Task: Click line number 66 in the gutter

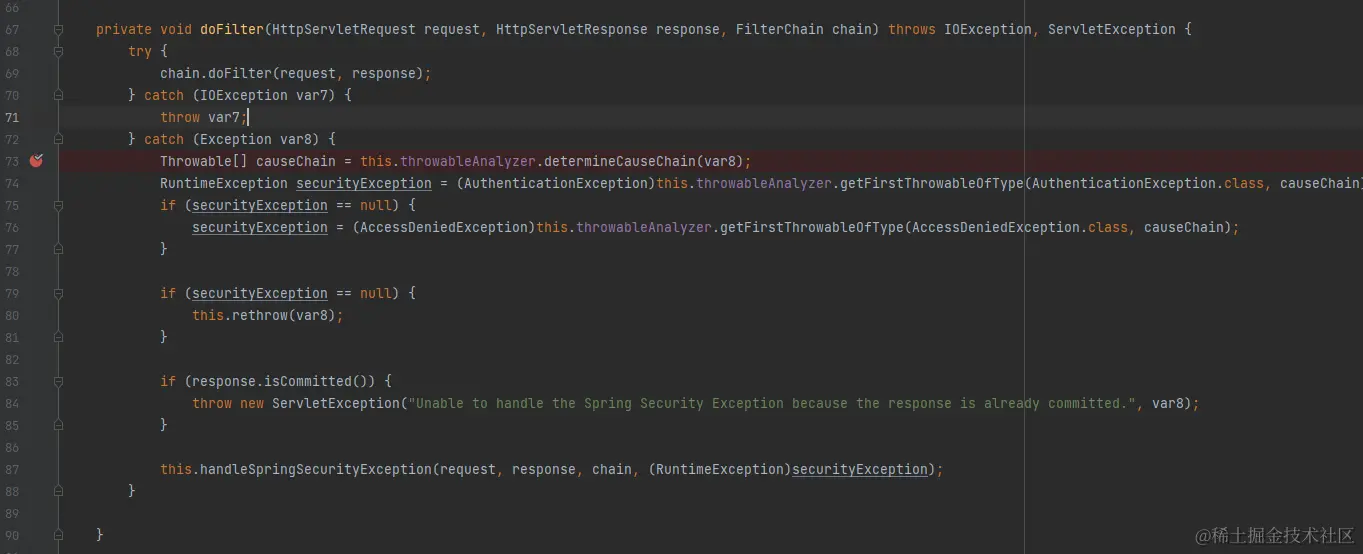Action: 12,7
